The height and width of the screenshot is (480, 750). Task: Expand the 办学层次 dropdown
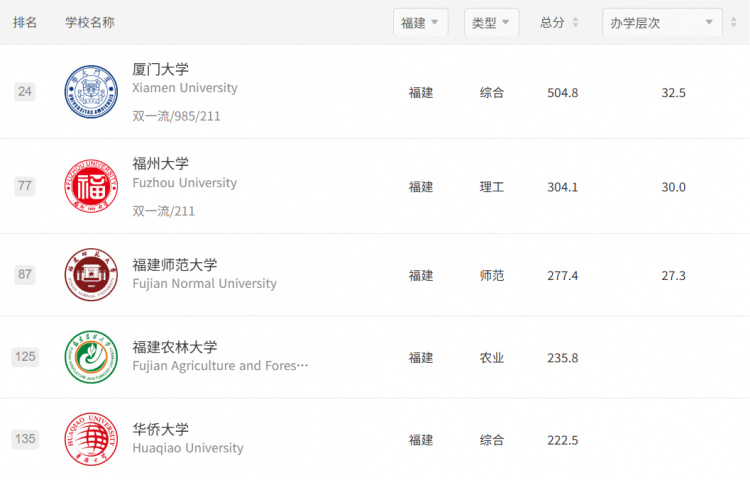pyautogui.click(x=662, y=22)
